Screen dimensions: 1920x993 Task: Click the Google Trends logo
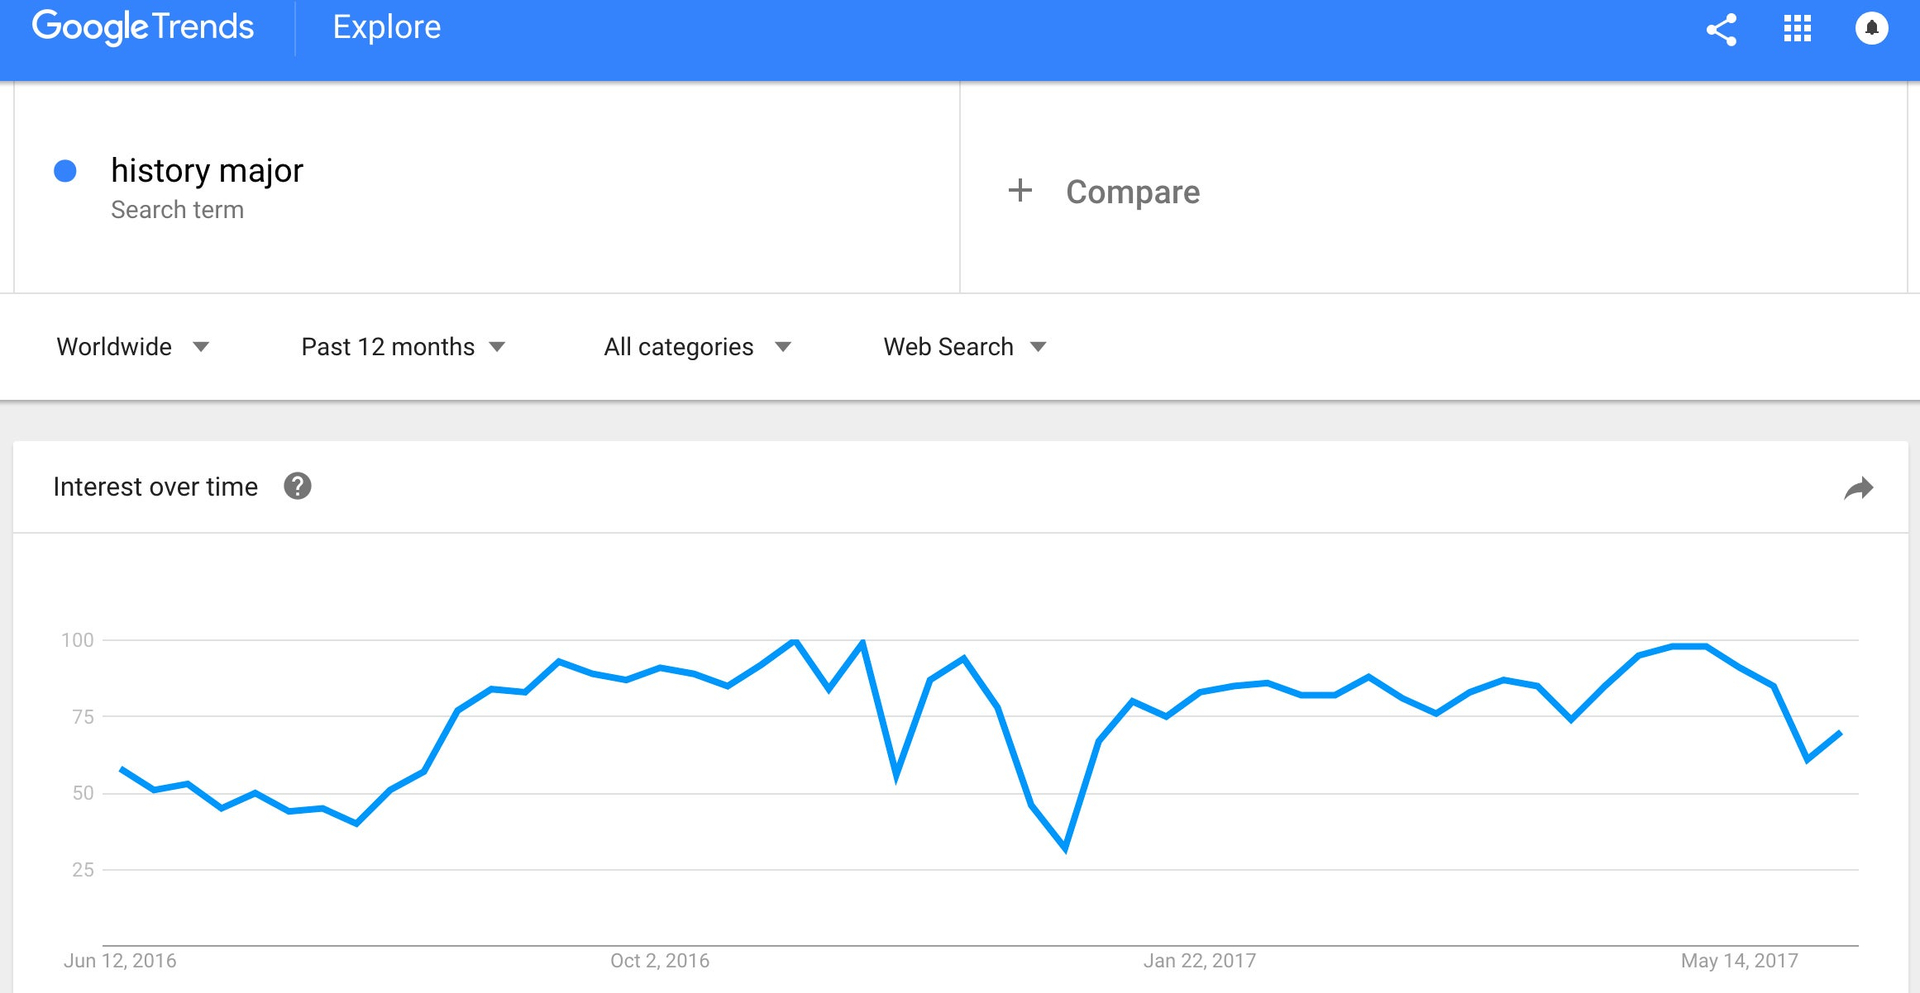click(x=143, y=27)
